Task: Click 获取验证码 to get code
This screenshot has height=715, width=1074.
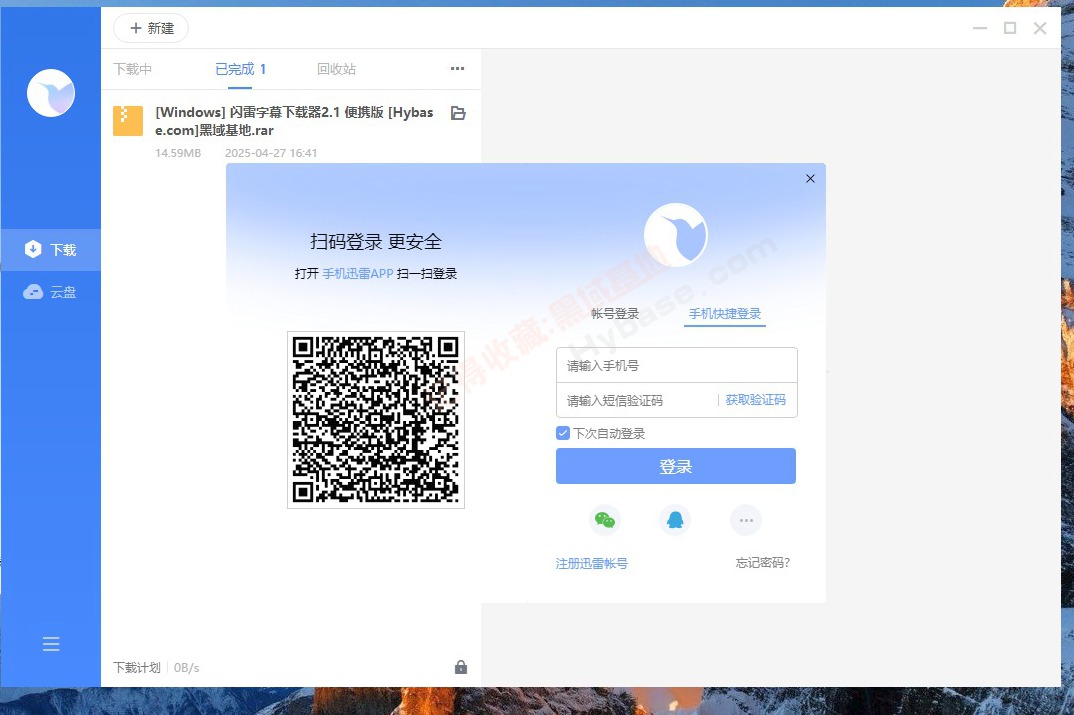Action: point(755,400)
